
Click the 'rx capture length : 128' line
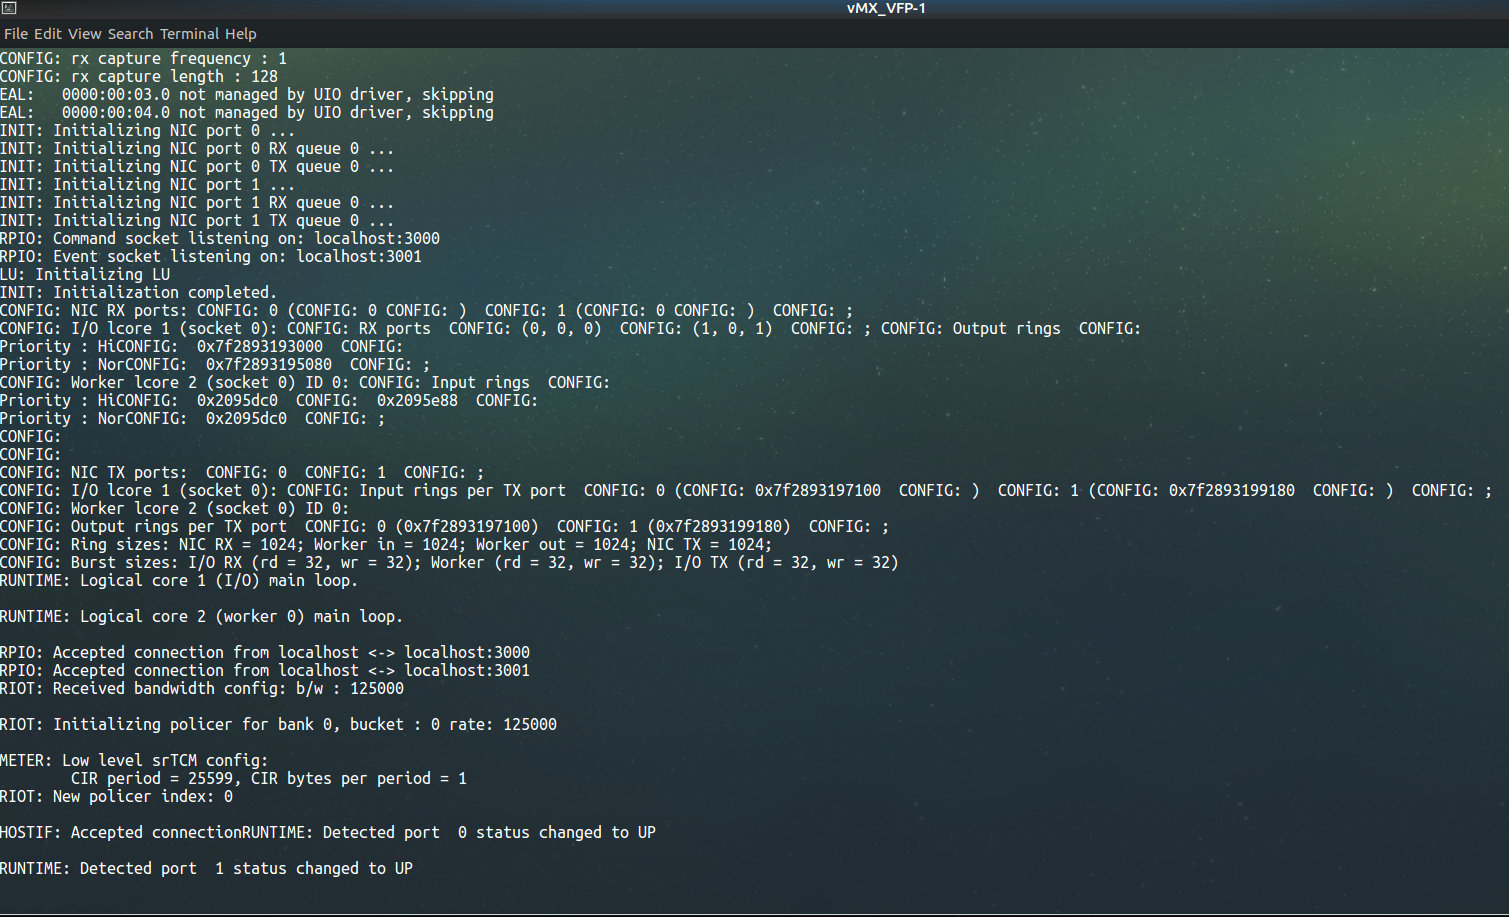tap(139, 77)
